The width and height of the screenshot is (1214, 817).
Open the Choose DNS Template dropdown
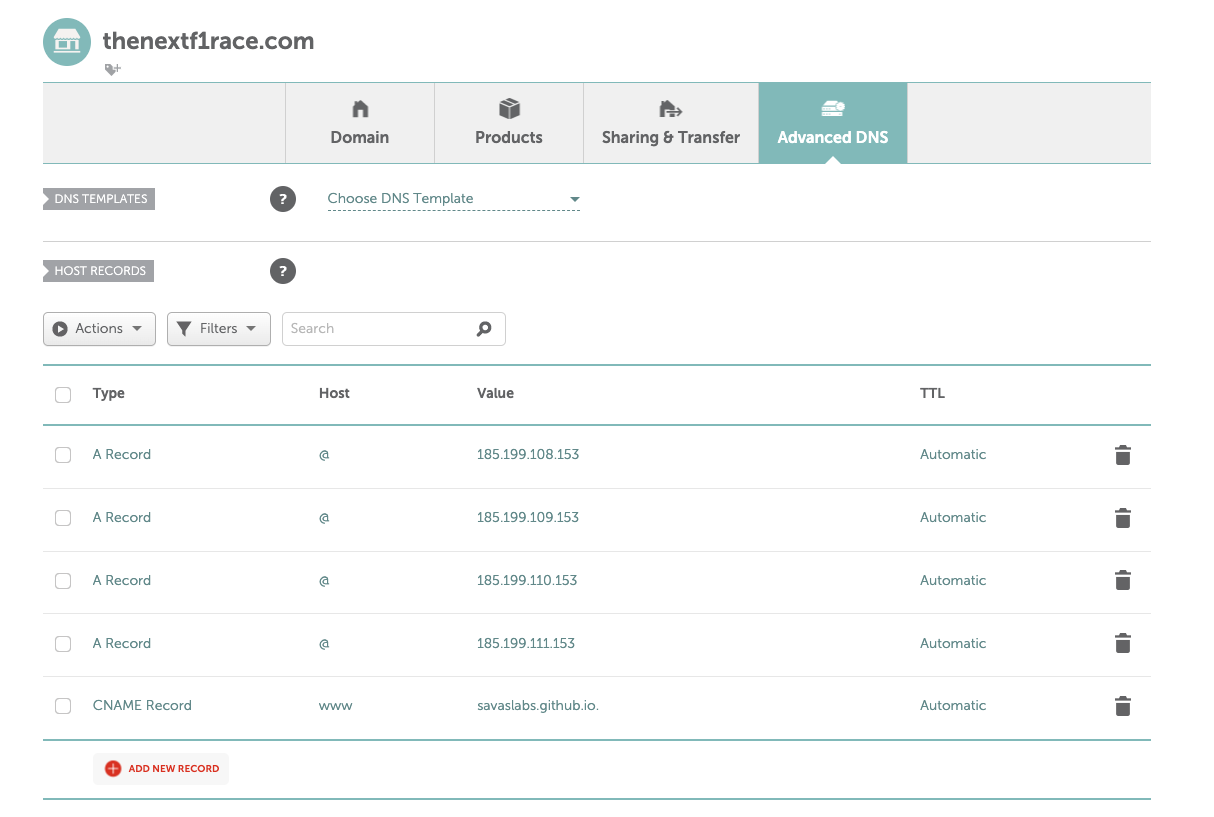pos(453,198)
